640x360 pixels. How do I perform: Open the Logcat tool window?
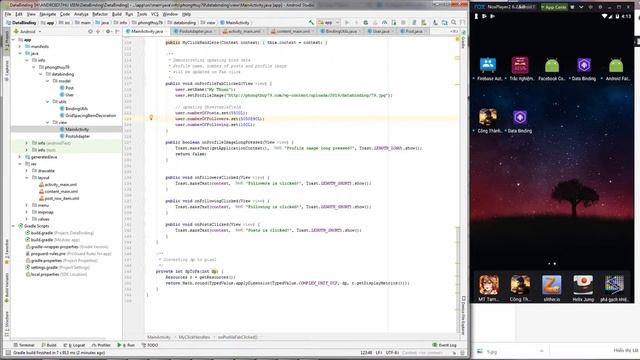click(x=75, y=345)
